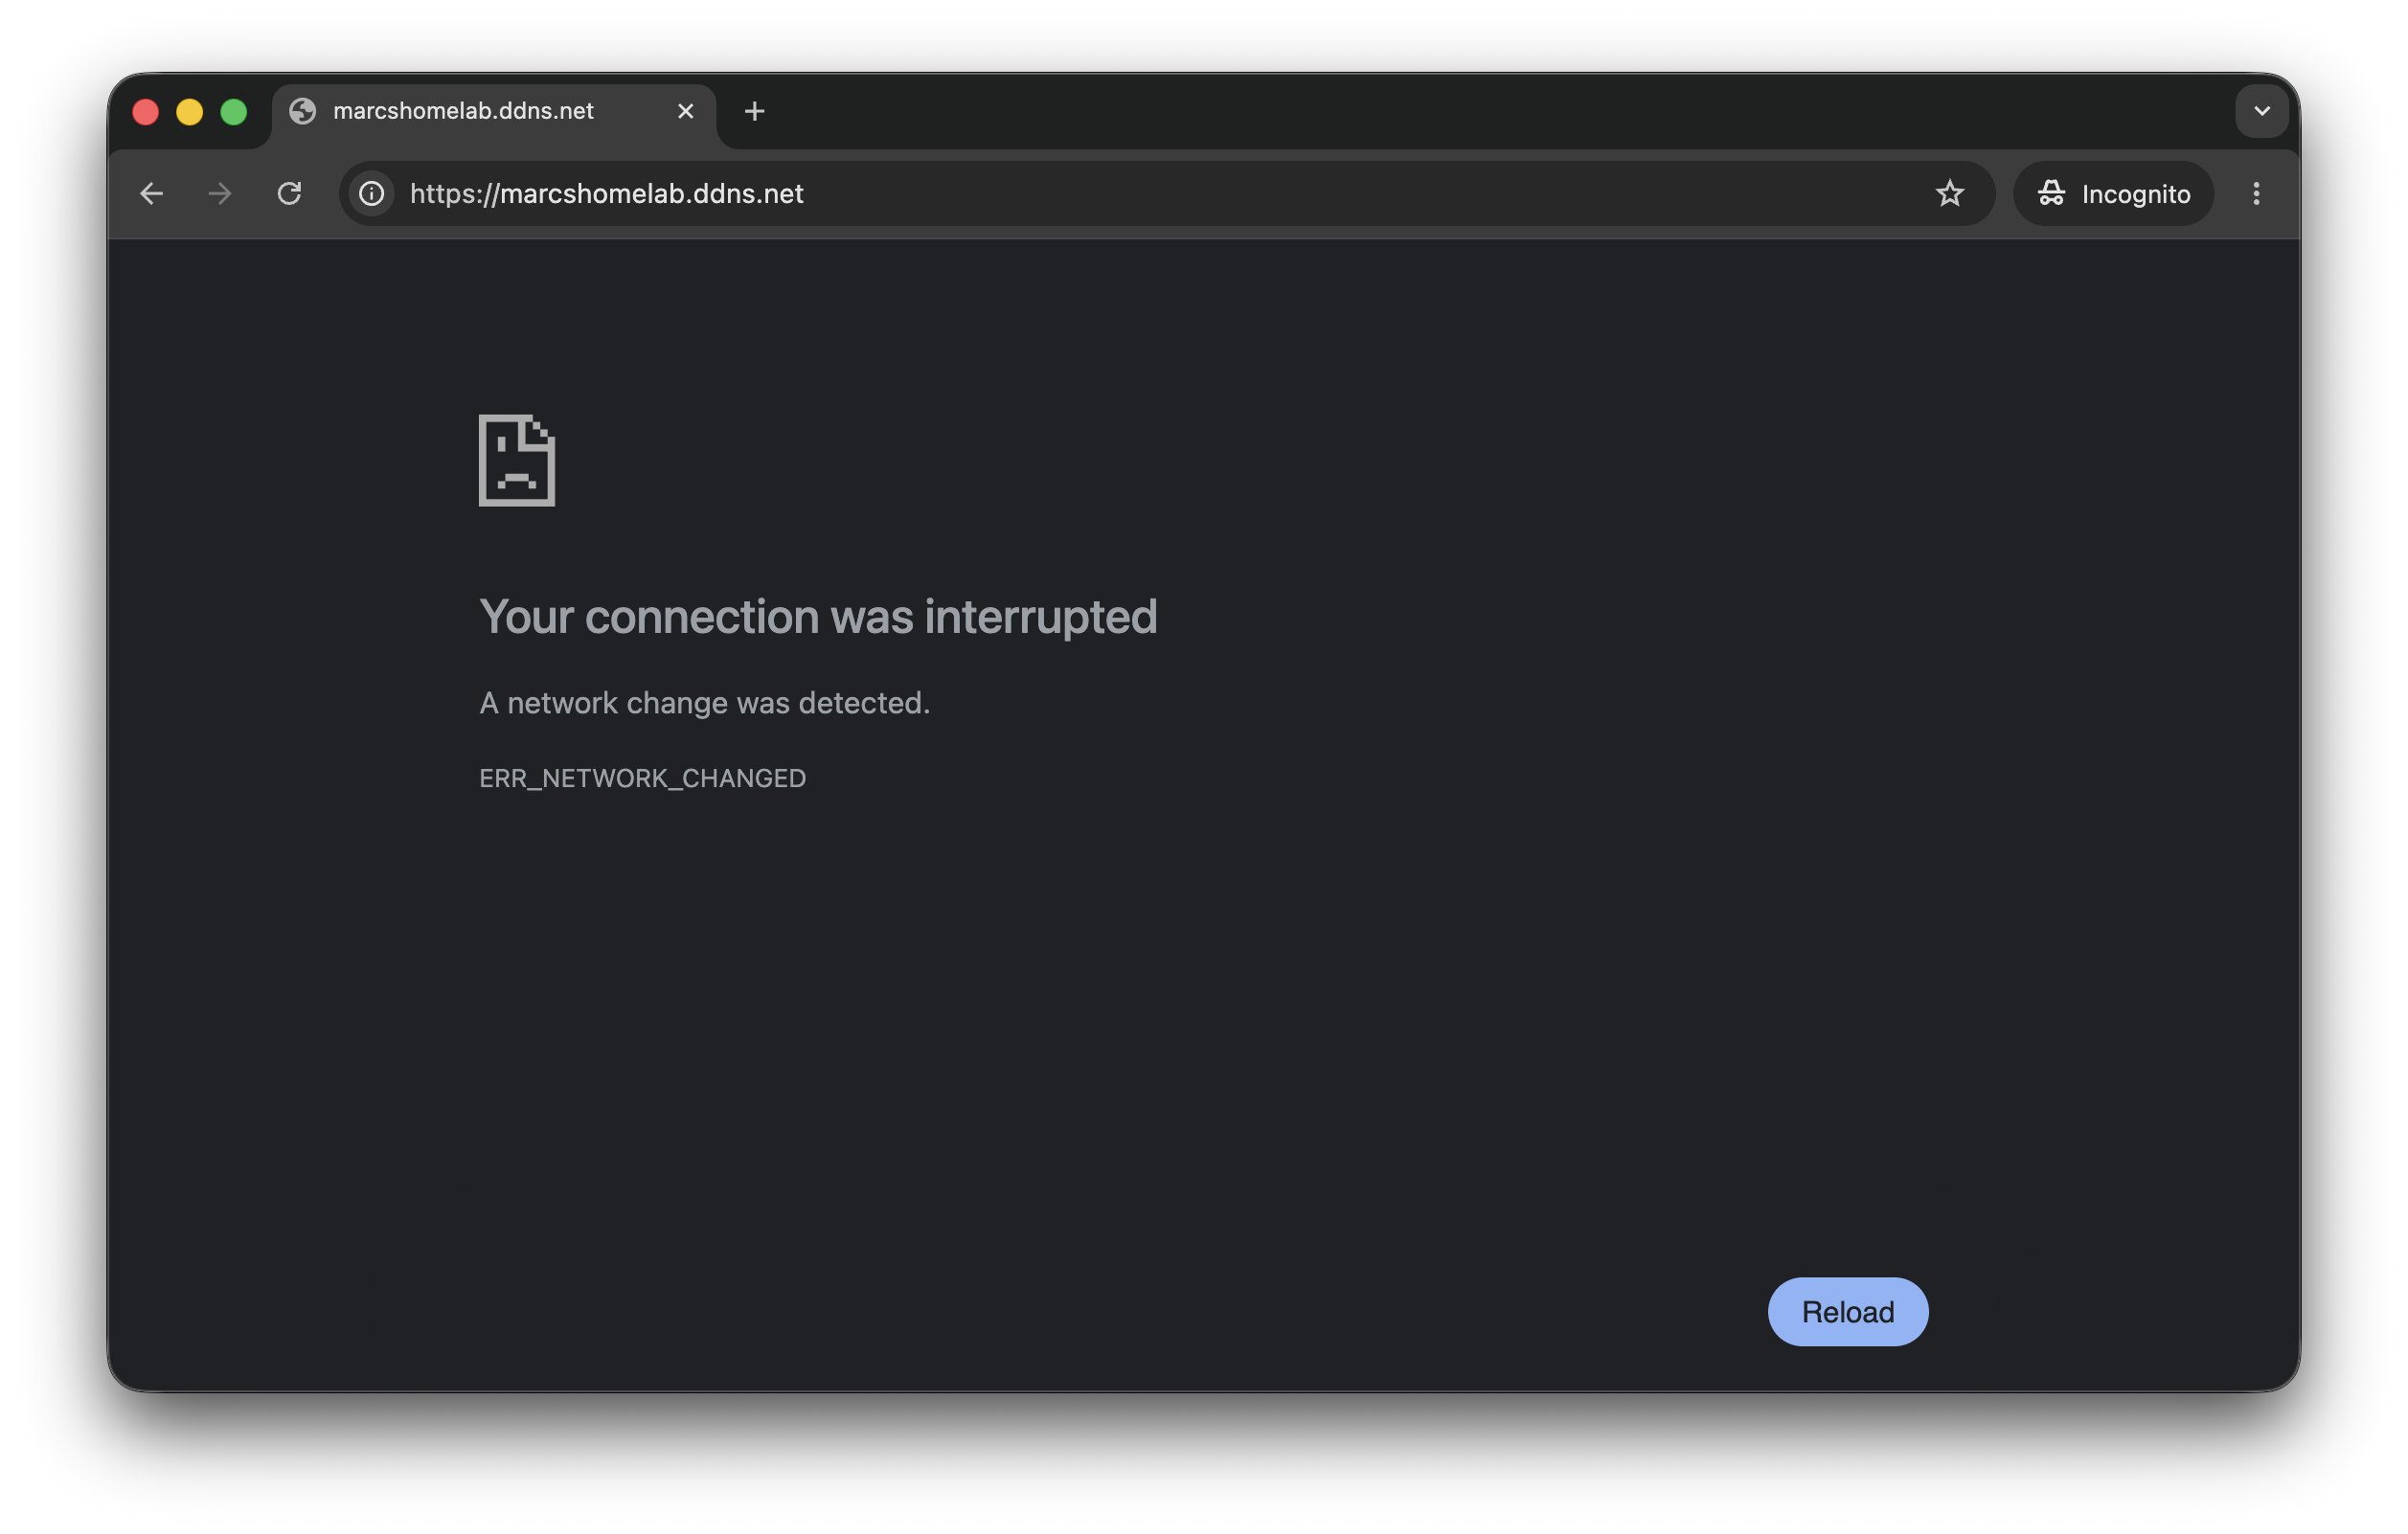Maximize window with green button
This screenshot has height=1534, width=2408.
[234, 112]
